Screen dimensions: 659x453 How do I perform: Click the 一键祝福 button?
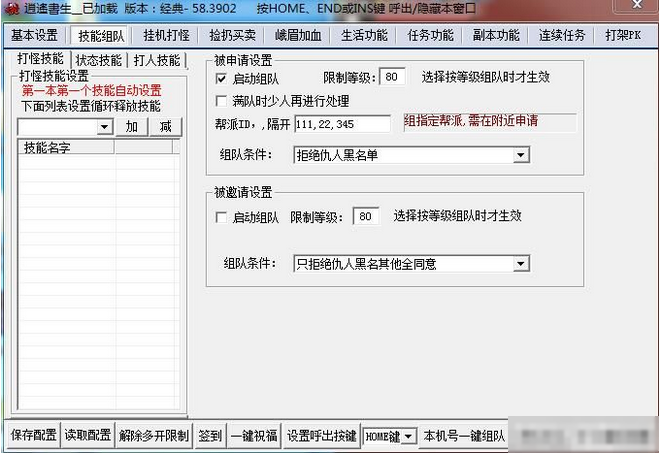254,436
